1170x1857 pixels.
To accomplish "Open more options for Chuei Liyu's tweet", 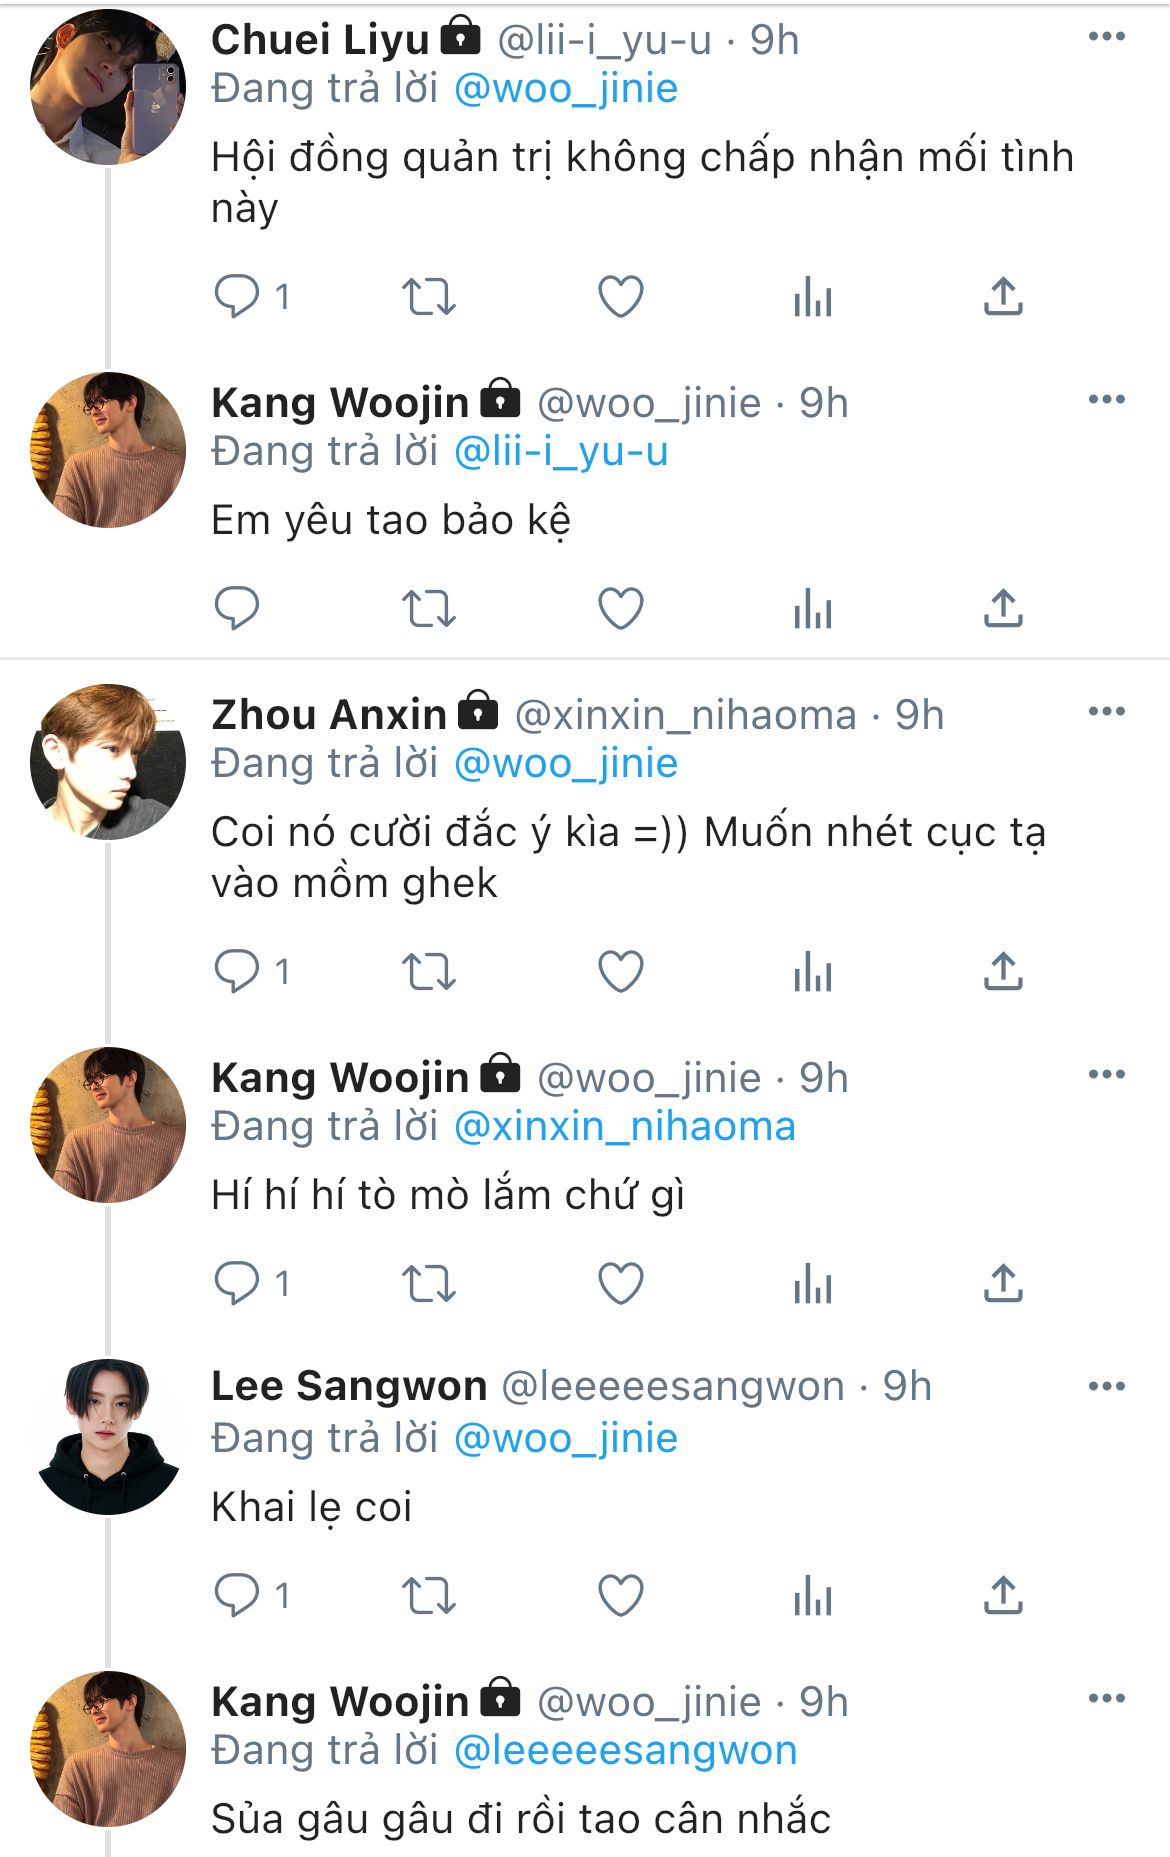I will pos(1106,37).
